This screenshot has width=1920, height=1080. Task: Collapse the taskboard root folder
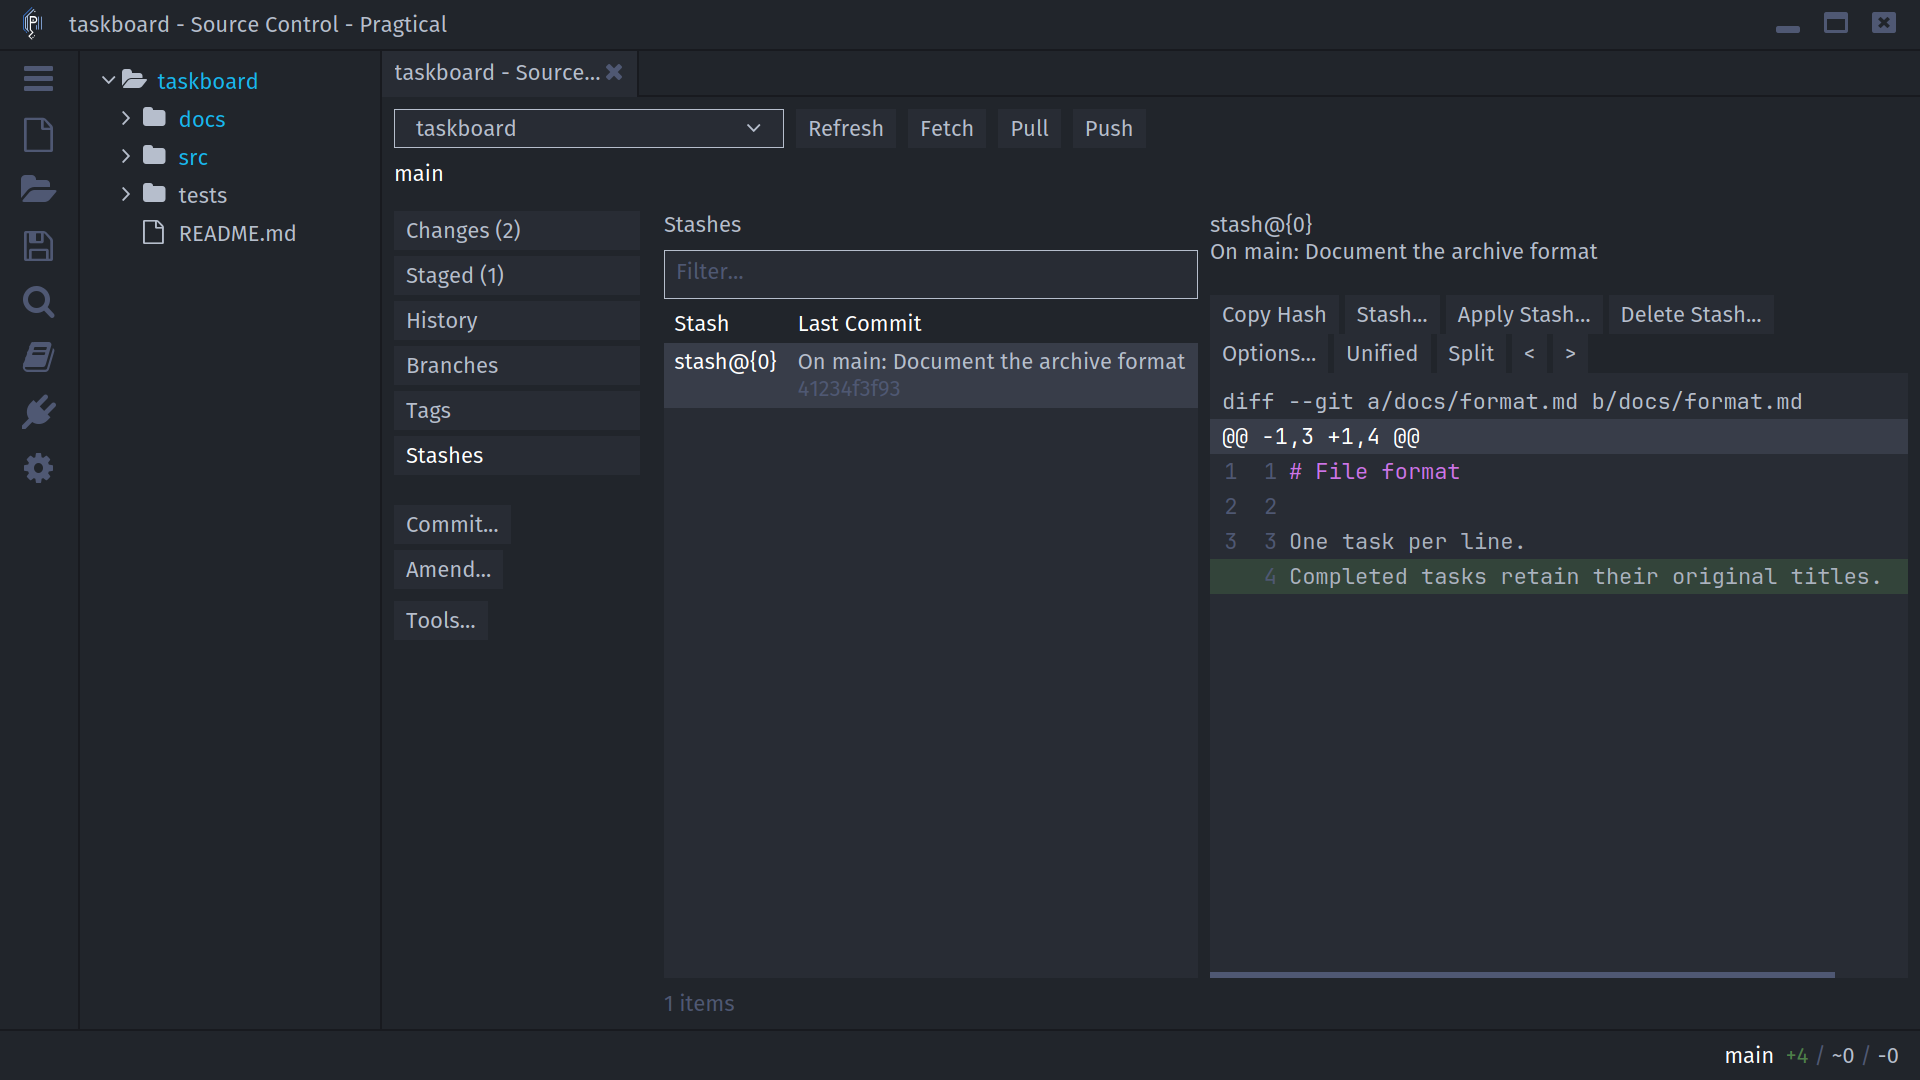tap(108, 80)
